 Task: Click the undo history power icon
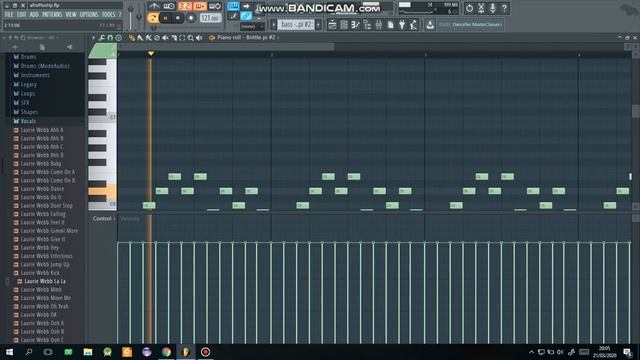tap(469, 8)
